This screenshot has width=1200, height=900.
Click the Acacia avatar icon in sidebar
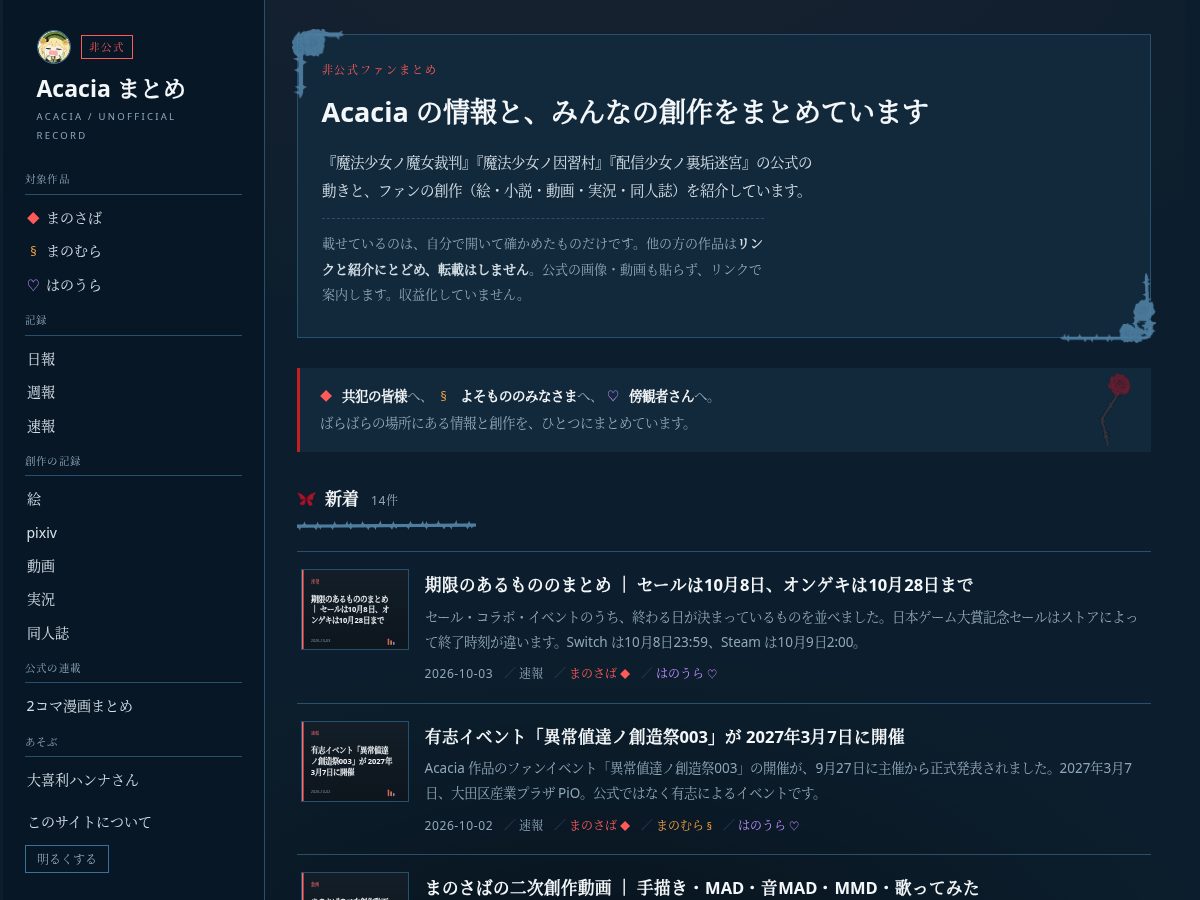click(x=53, y=46)
